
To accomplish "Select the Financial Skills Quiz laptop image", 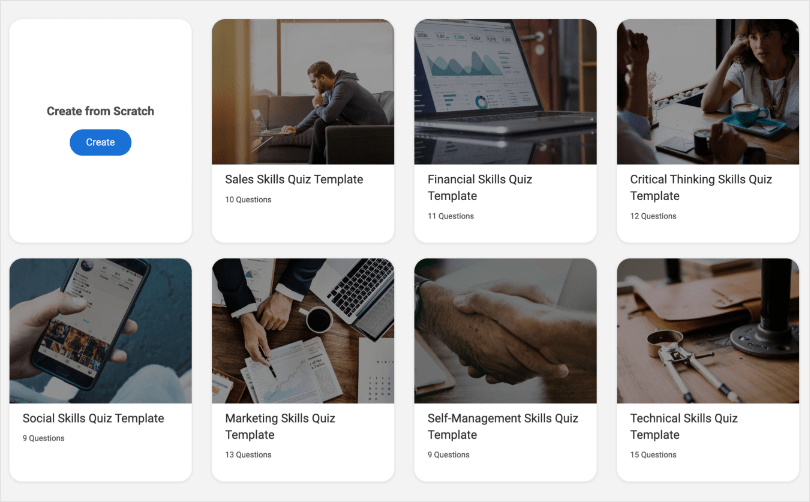I will 505,92.
